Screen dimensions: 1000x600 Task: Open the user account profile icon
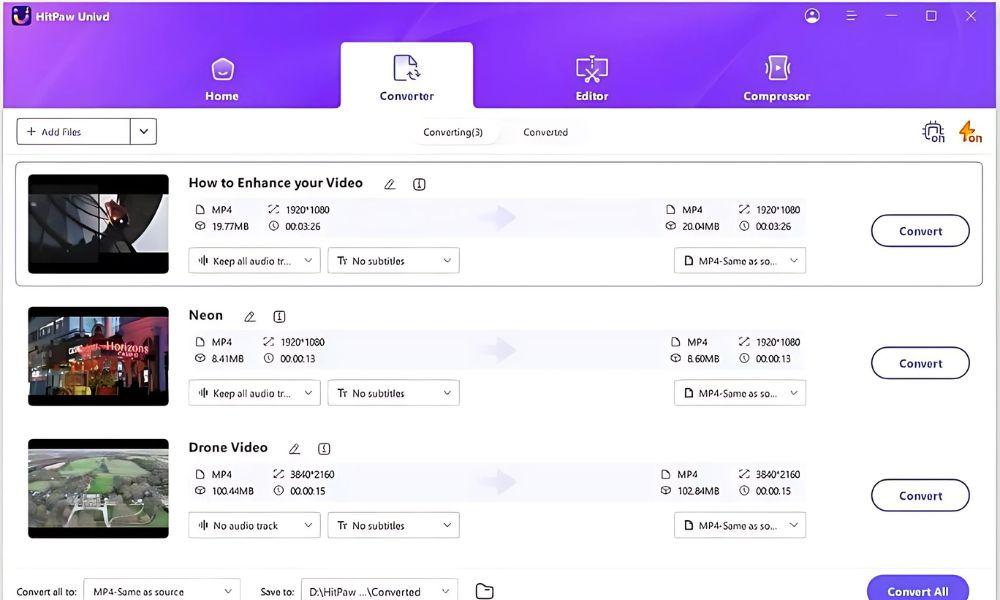[812, 16]
